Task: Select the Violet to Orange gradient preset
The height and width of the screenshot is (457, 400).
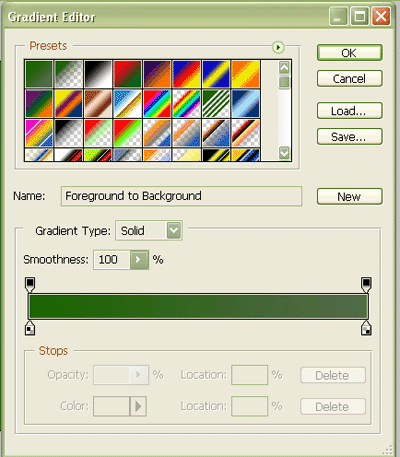Action: [x=157, y=74]
